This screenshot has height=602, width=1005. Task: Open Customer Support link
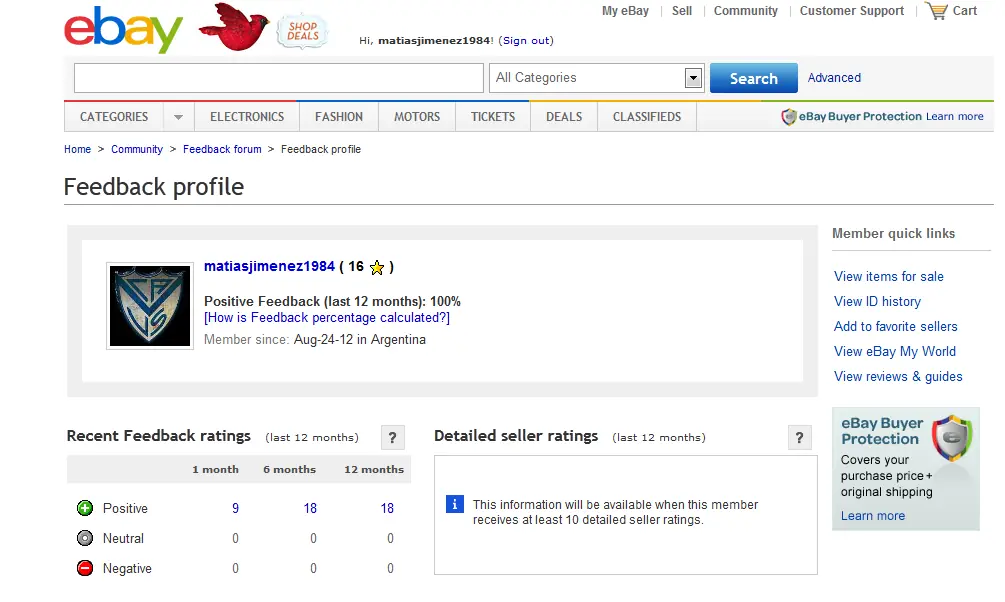[x=852, y=11]
